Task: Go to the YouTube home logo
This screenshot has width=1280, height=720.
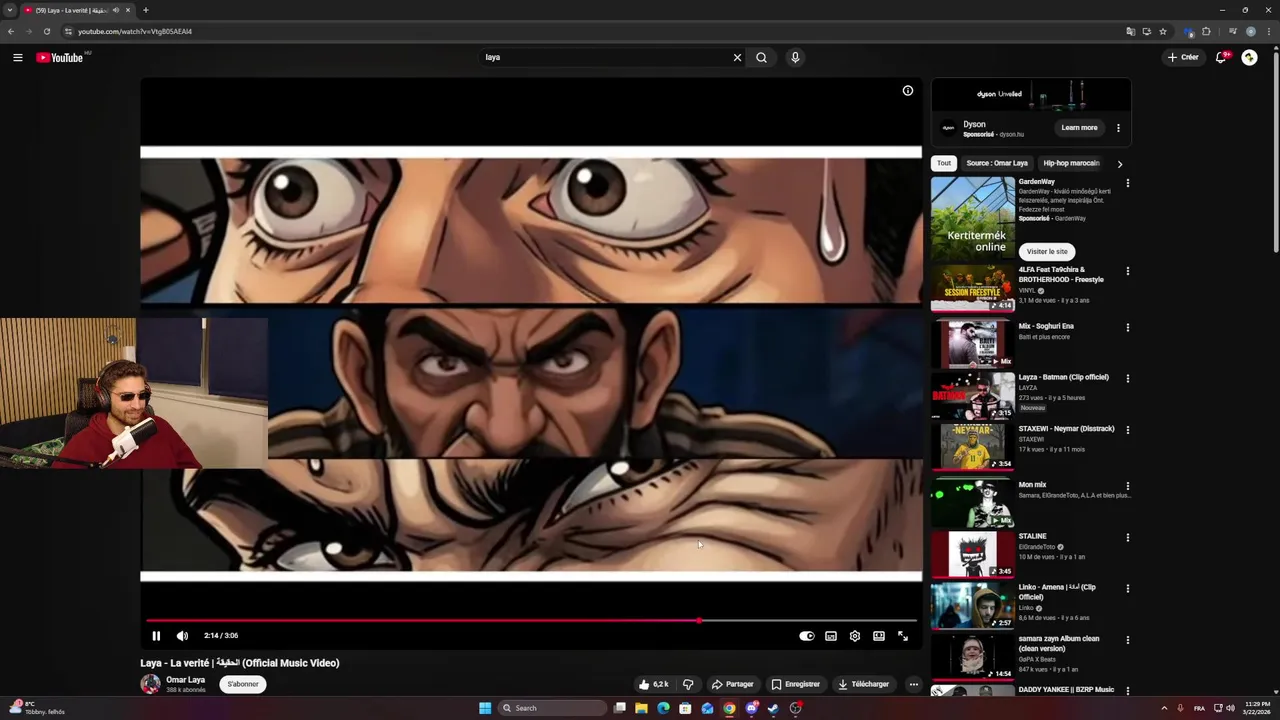Action: pyautogui.click(x=60, y=57)
